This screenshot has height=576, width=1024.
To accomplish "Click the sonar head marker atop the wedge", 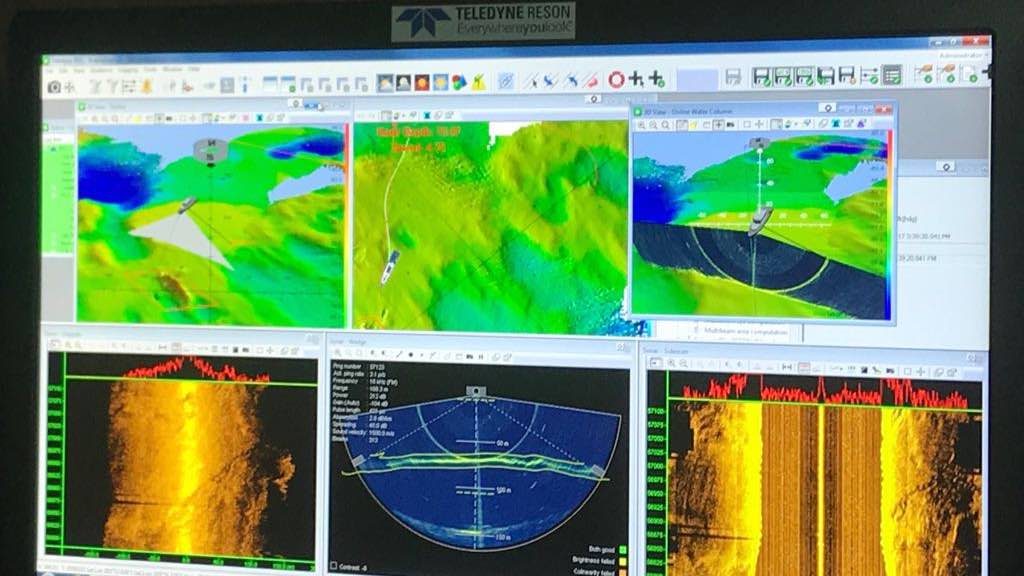I will coord(476,391).
